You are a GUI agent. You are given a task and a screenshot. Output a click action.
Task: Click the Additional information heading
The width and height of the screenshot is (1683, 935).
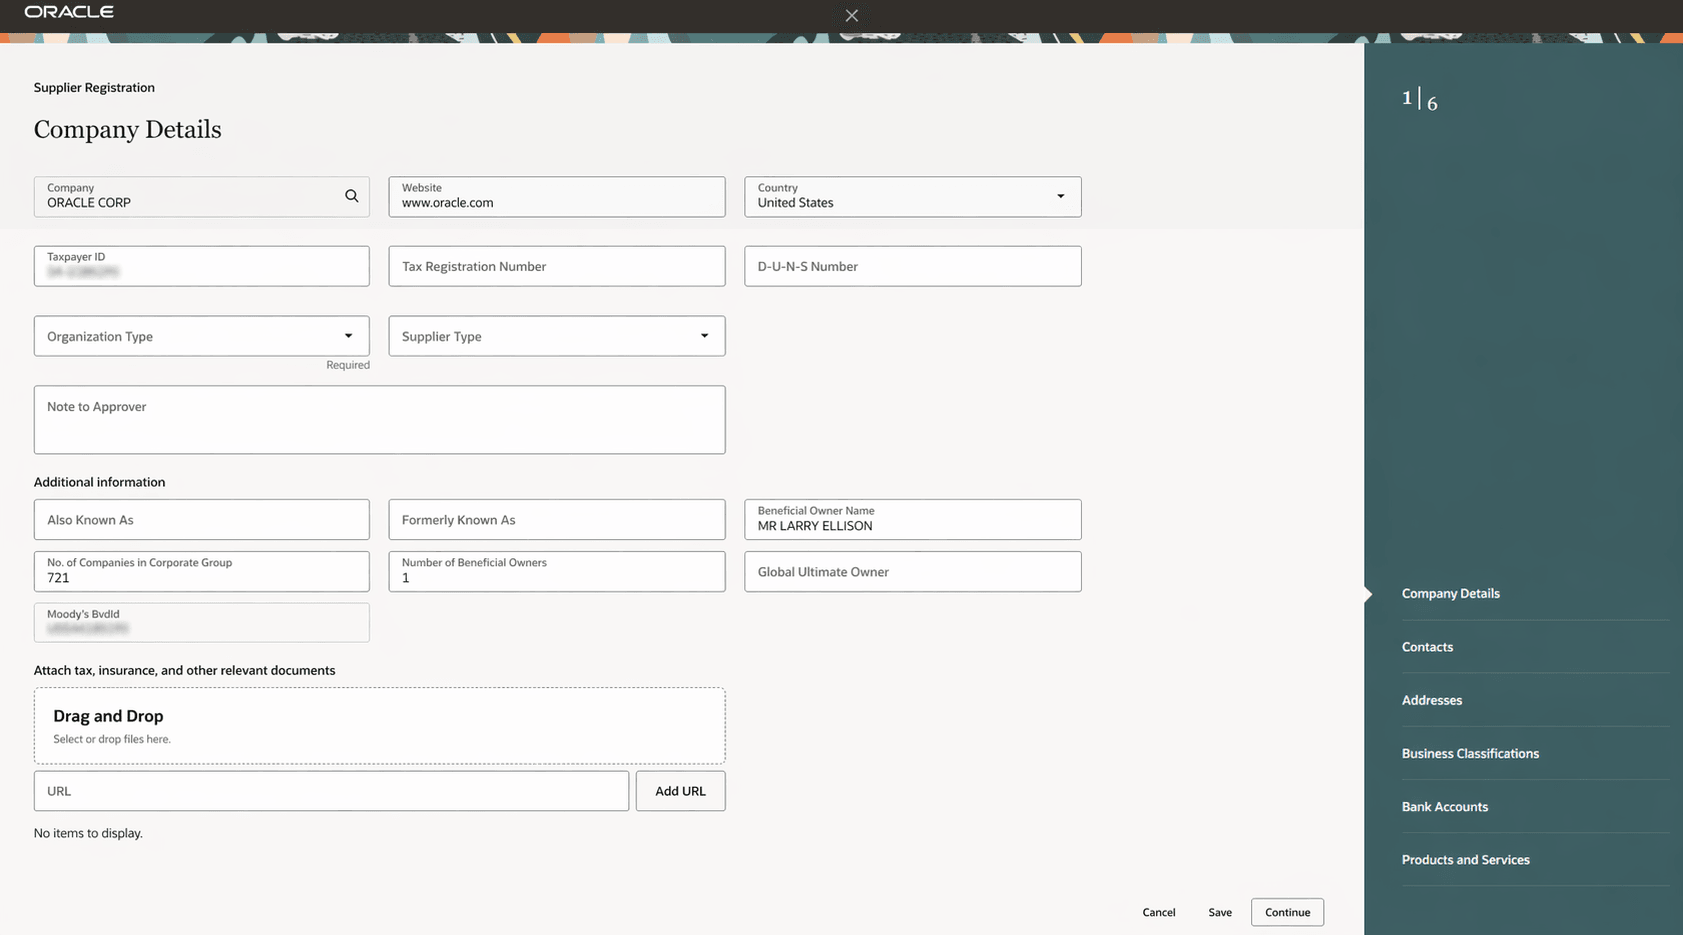(x=99, y=482)
